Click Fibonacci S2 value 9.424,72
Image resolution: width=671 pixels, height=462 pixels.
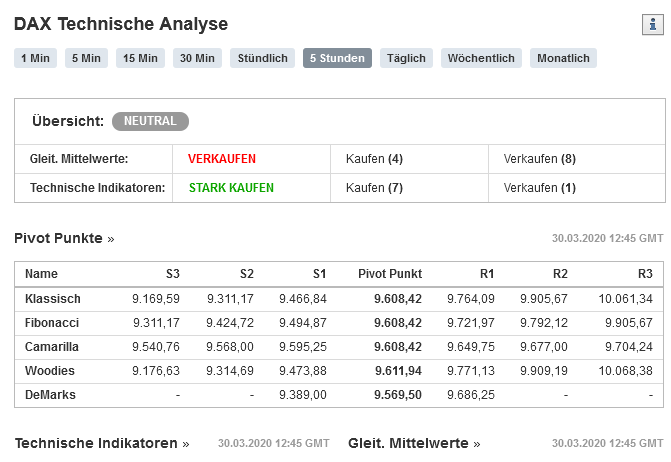(x=230, y=323)
